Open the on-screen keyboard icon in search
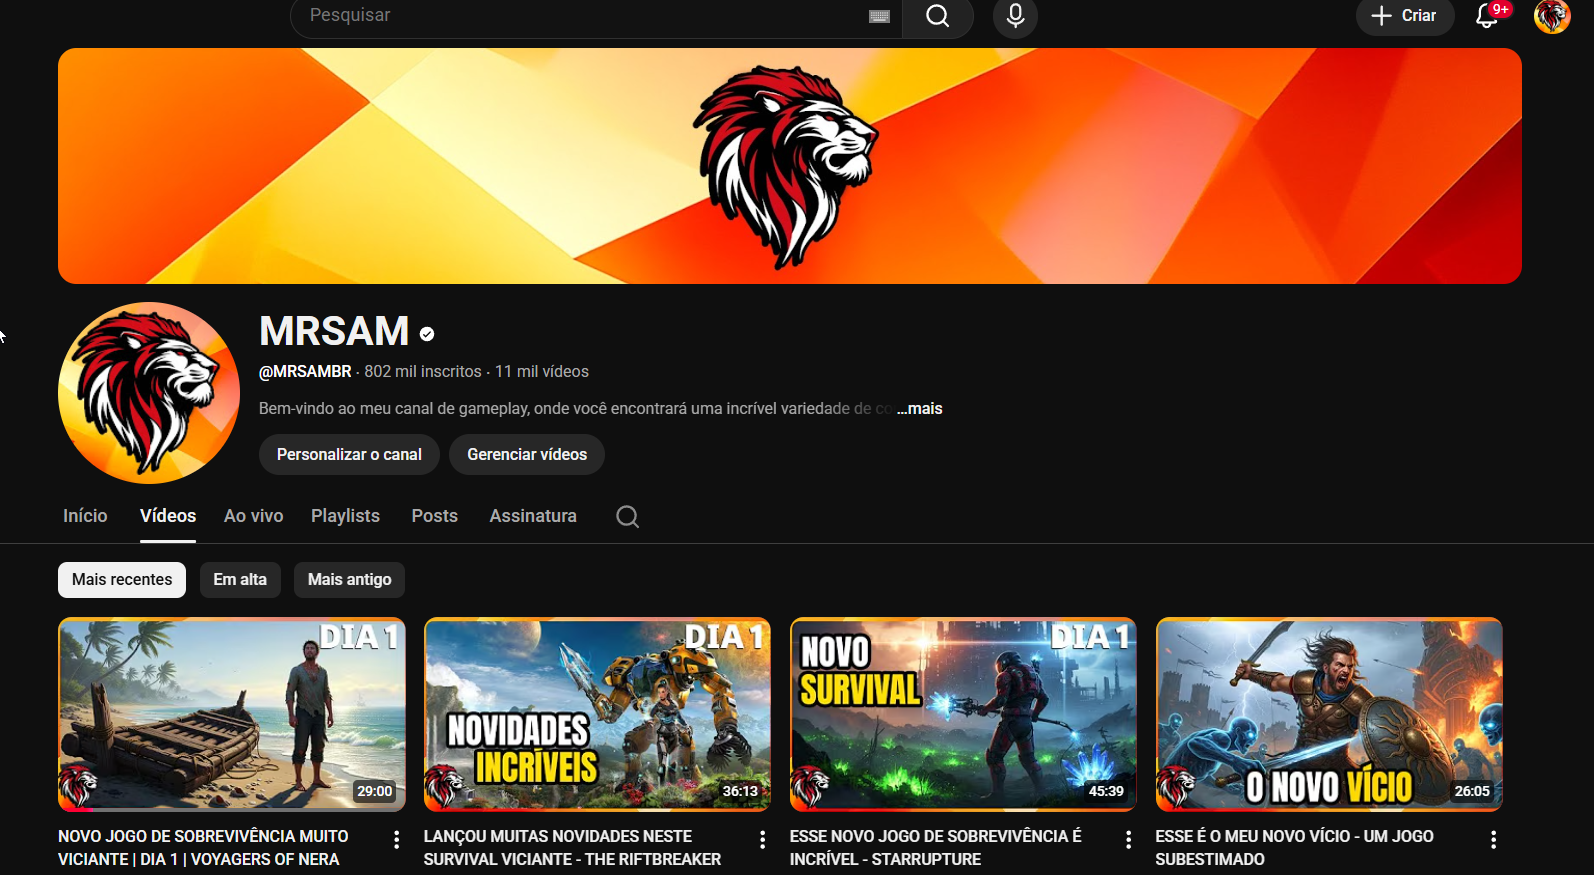The width and height of the screenshot is (1594, 875). tap(880, 16)
